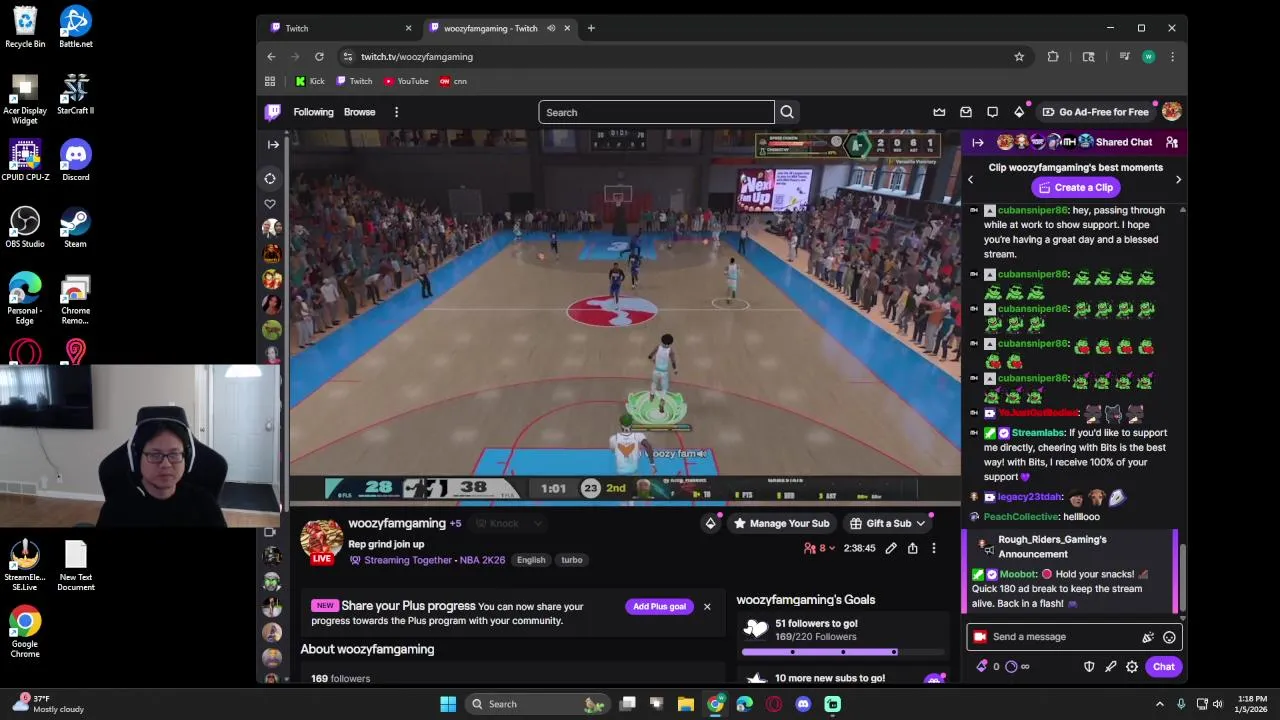Bookmark this page with the star icon
Screen dimensions: 1280x720
coord(1019,57)
